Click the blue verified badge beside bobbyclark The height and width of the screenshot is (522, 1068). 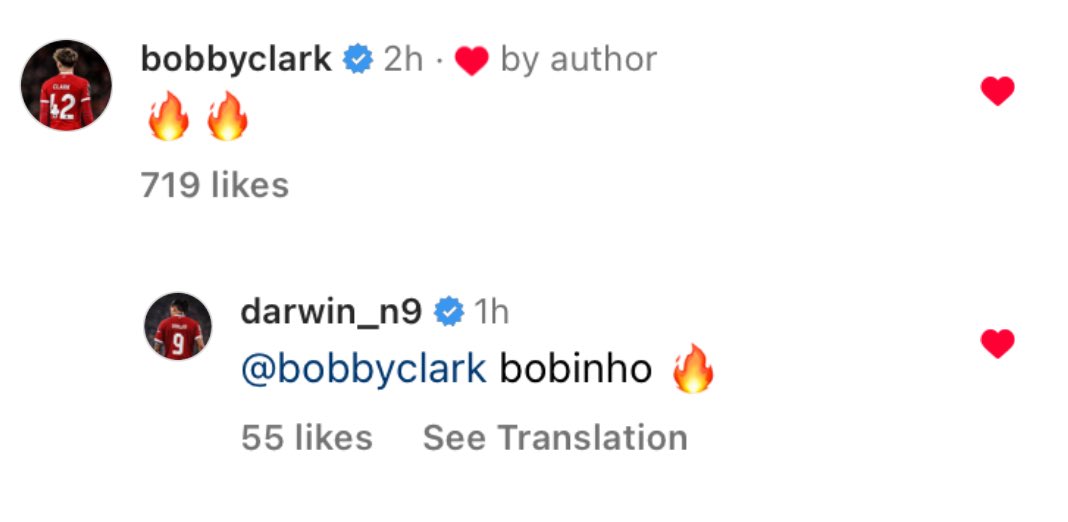[358, 60]
